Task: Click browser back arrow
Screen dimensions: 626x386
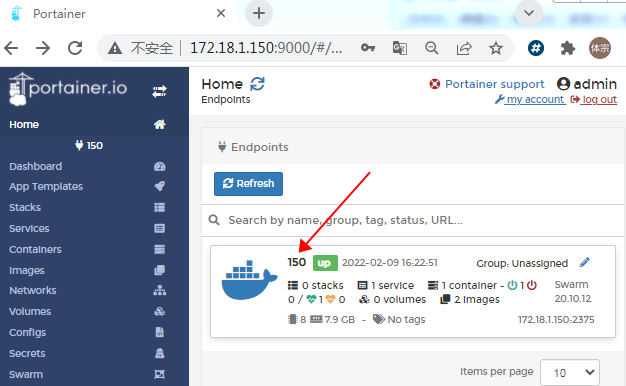Action: tap(11, 48)
